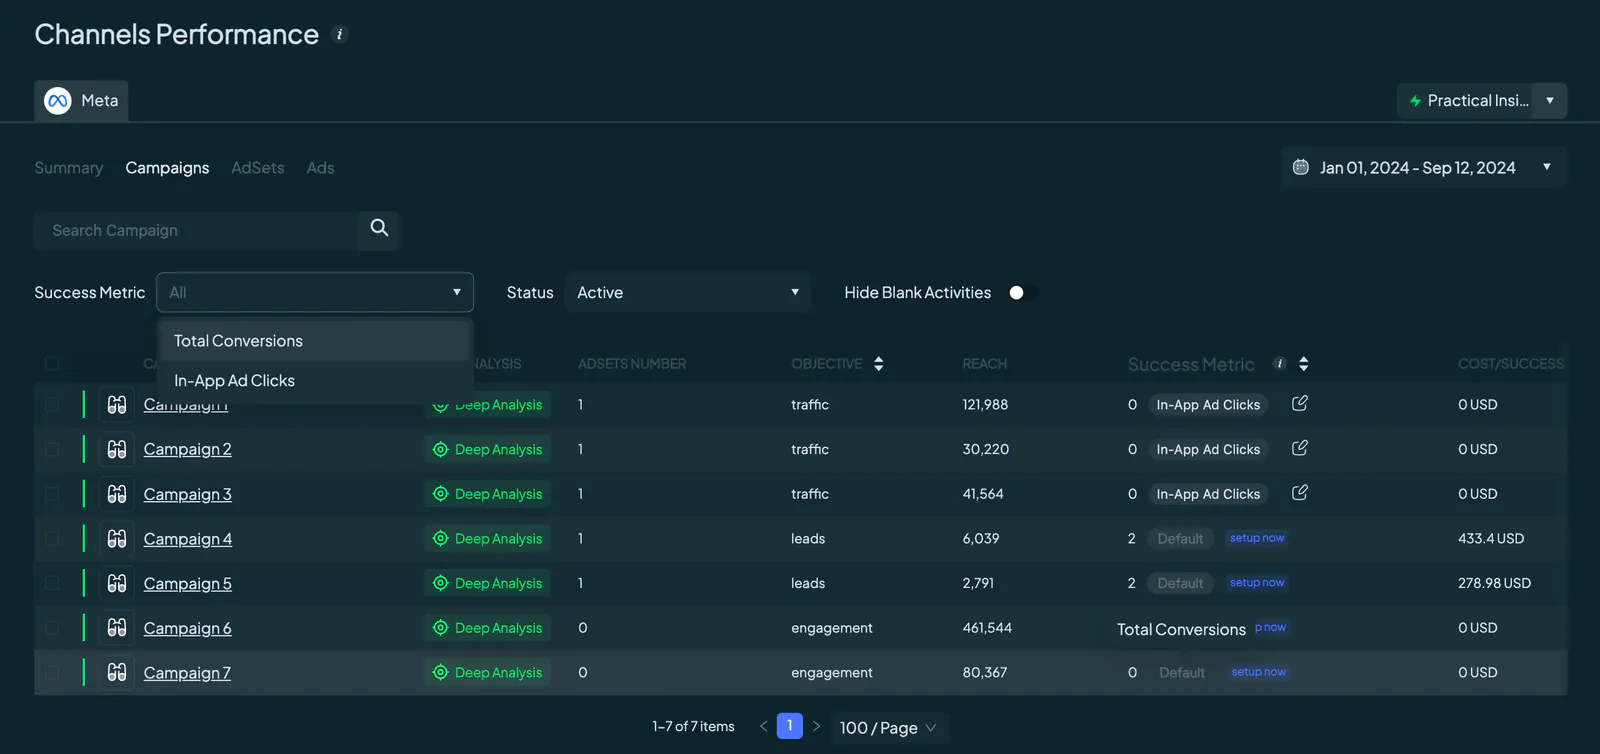Choose Total Conversions from the dropdown list
This screenshot has width=1600, height=754.
[x=315, y=341]
